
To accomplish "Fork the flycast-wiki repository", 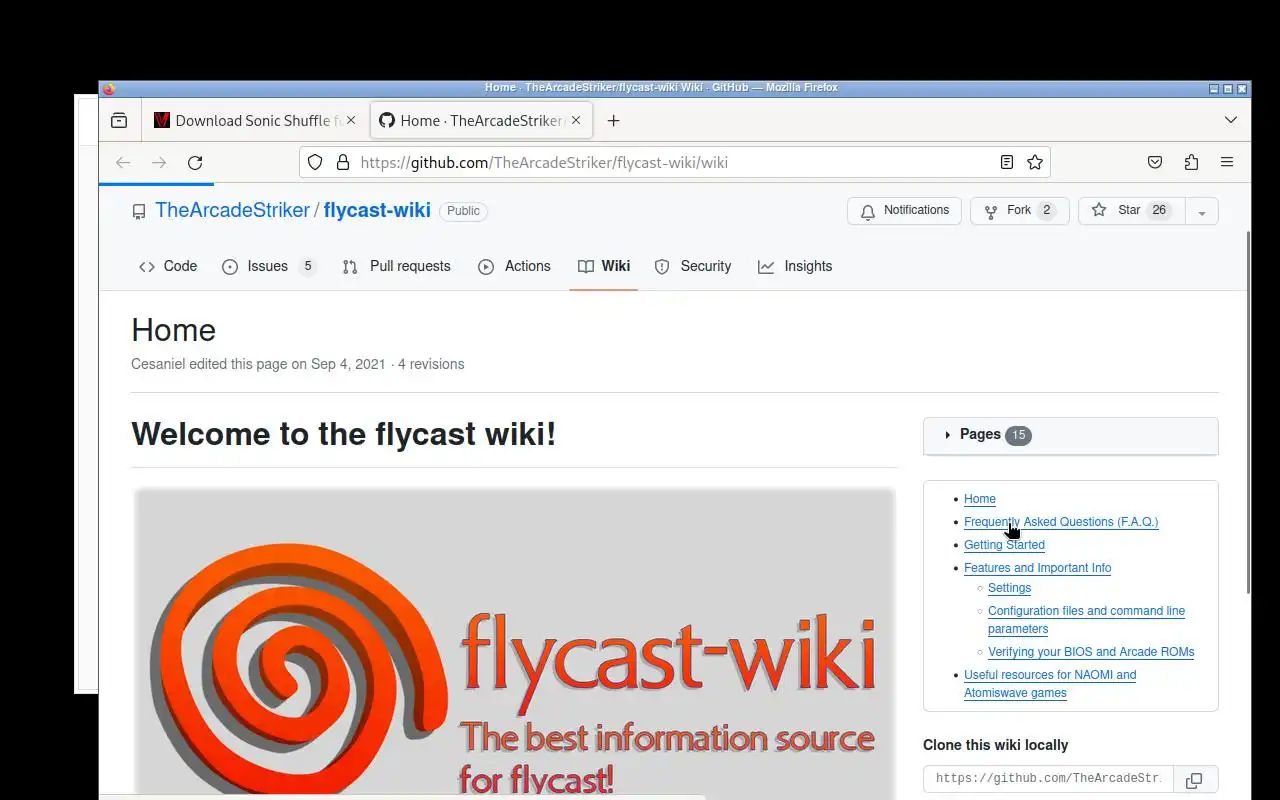I will [x=1019, y=210].
